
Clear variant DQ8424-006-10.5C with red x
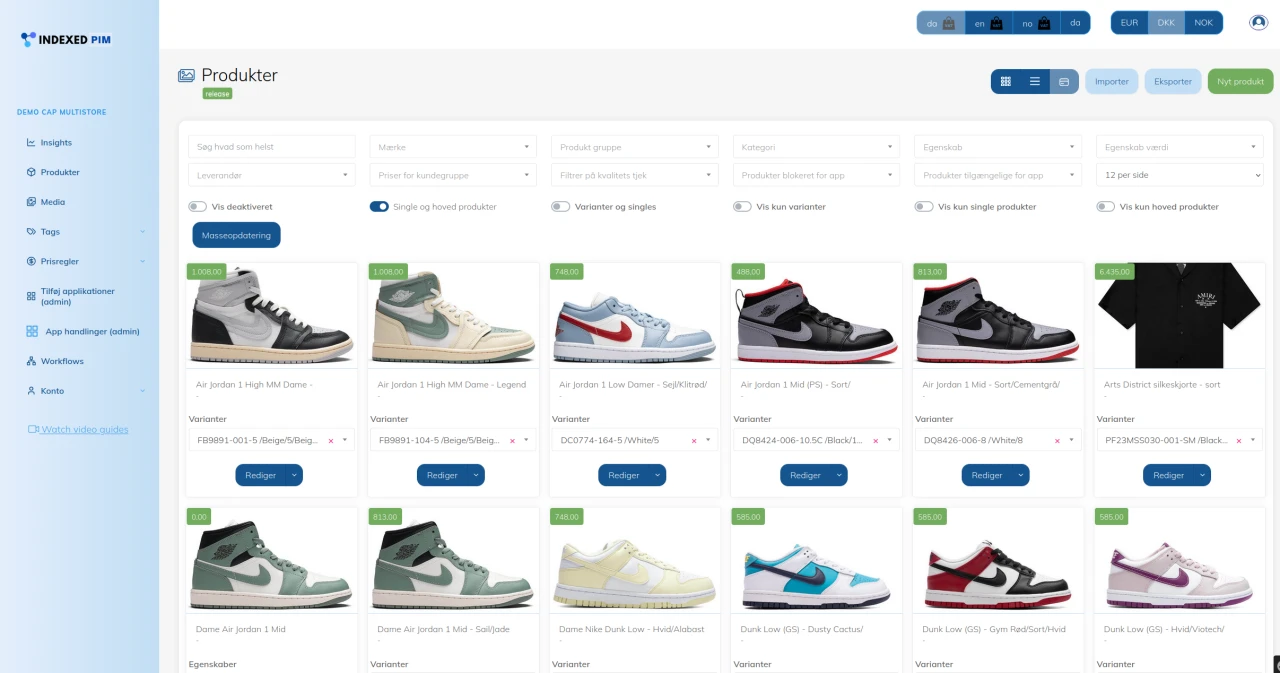875,441
